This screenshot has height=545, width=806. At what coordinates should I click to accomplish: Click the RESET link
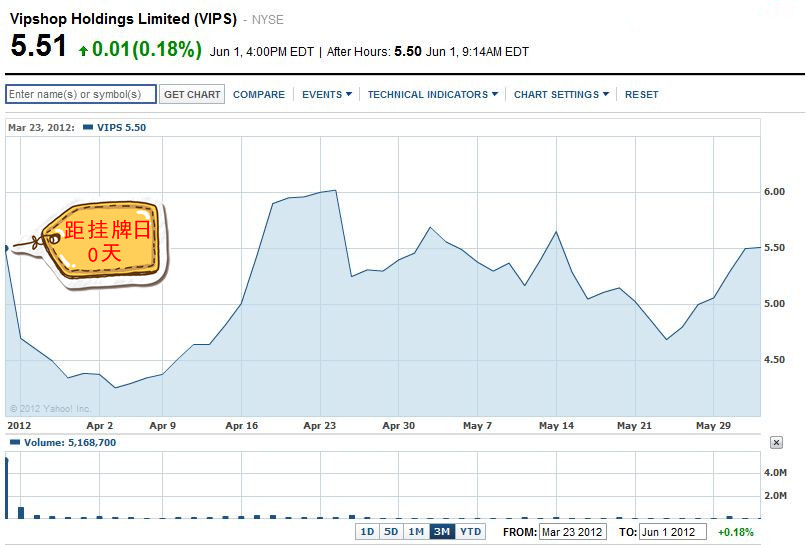click(x=642, y=95)
